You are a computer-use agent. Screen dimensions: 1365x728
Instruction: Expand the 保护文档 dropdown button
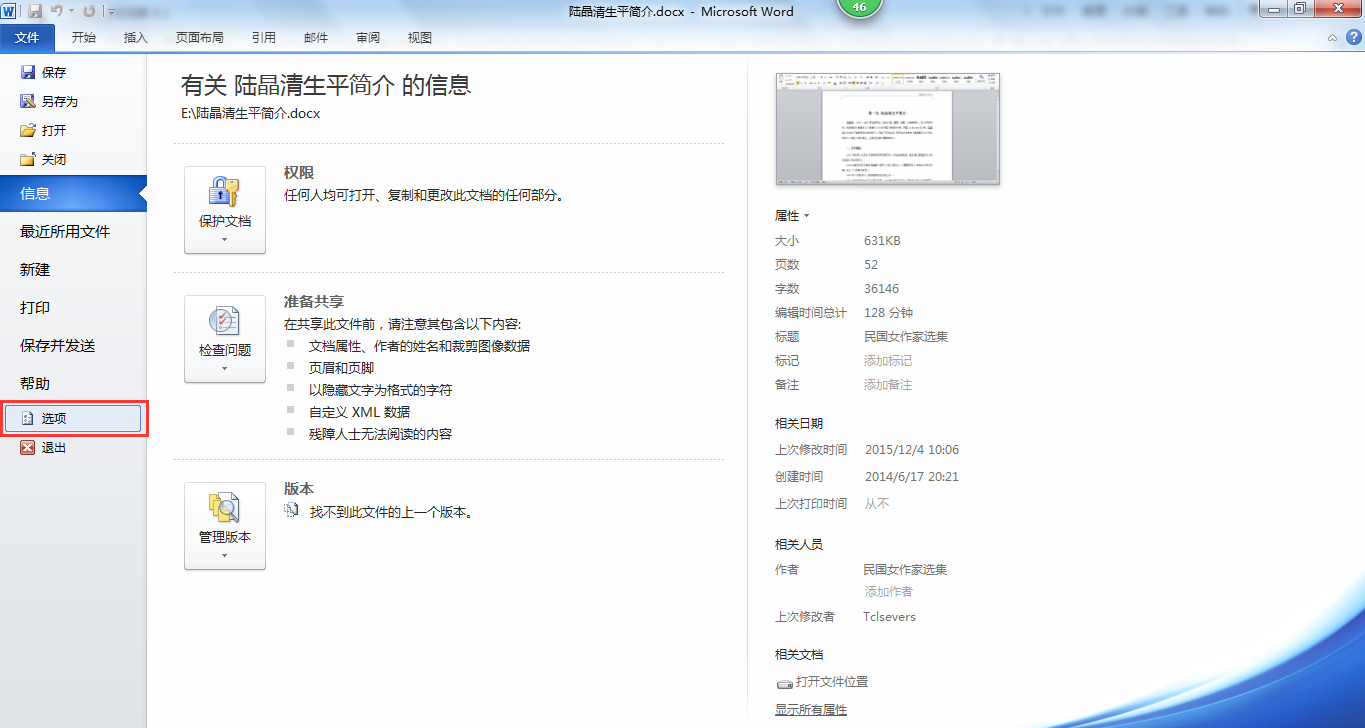pos(225,210)
